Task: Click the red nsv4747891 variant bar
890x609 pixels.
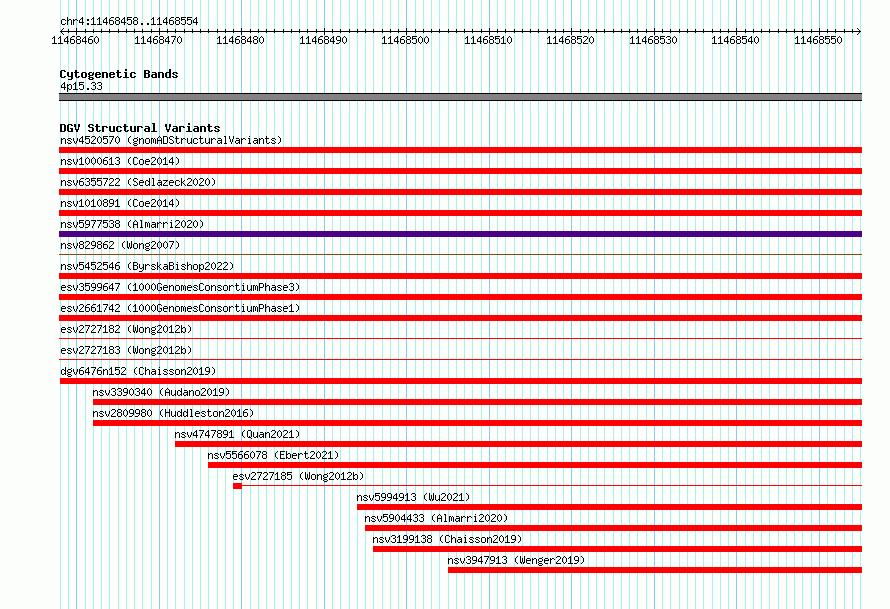Action: coord(519,444)
